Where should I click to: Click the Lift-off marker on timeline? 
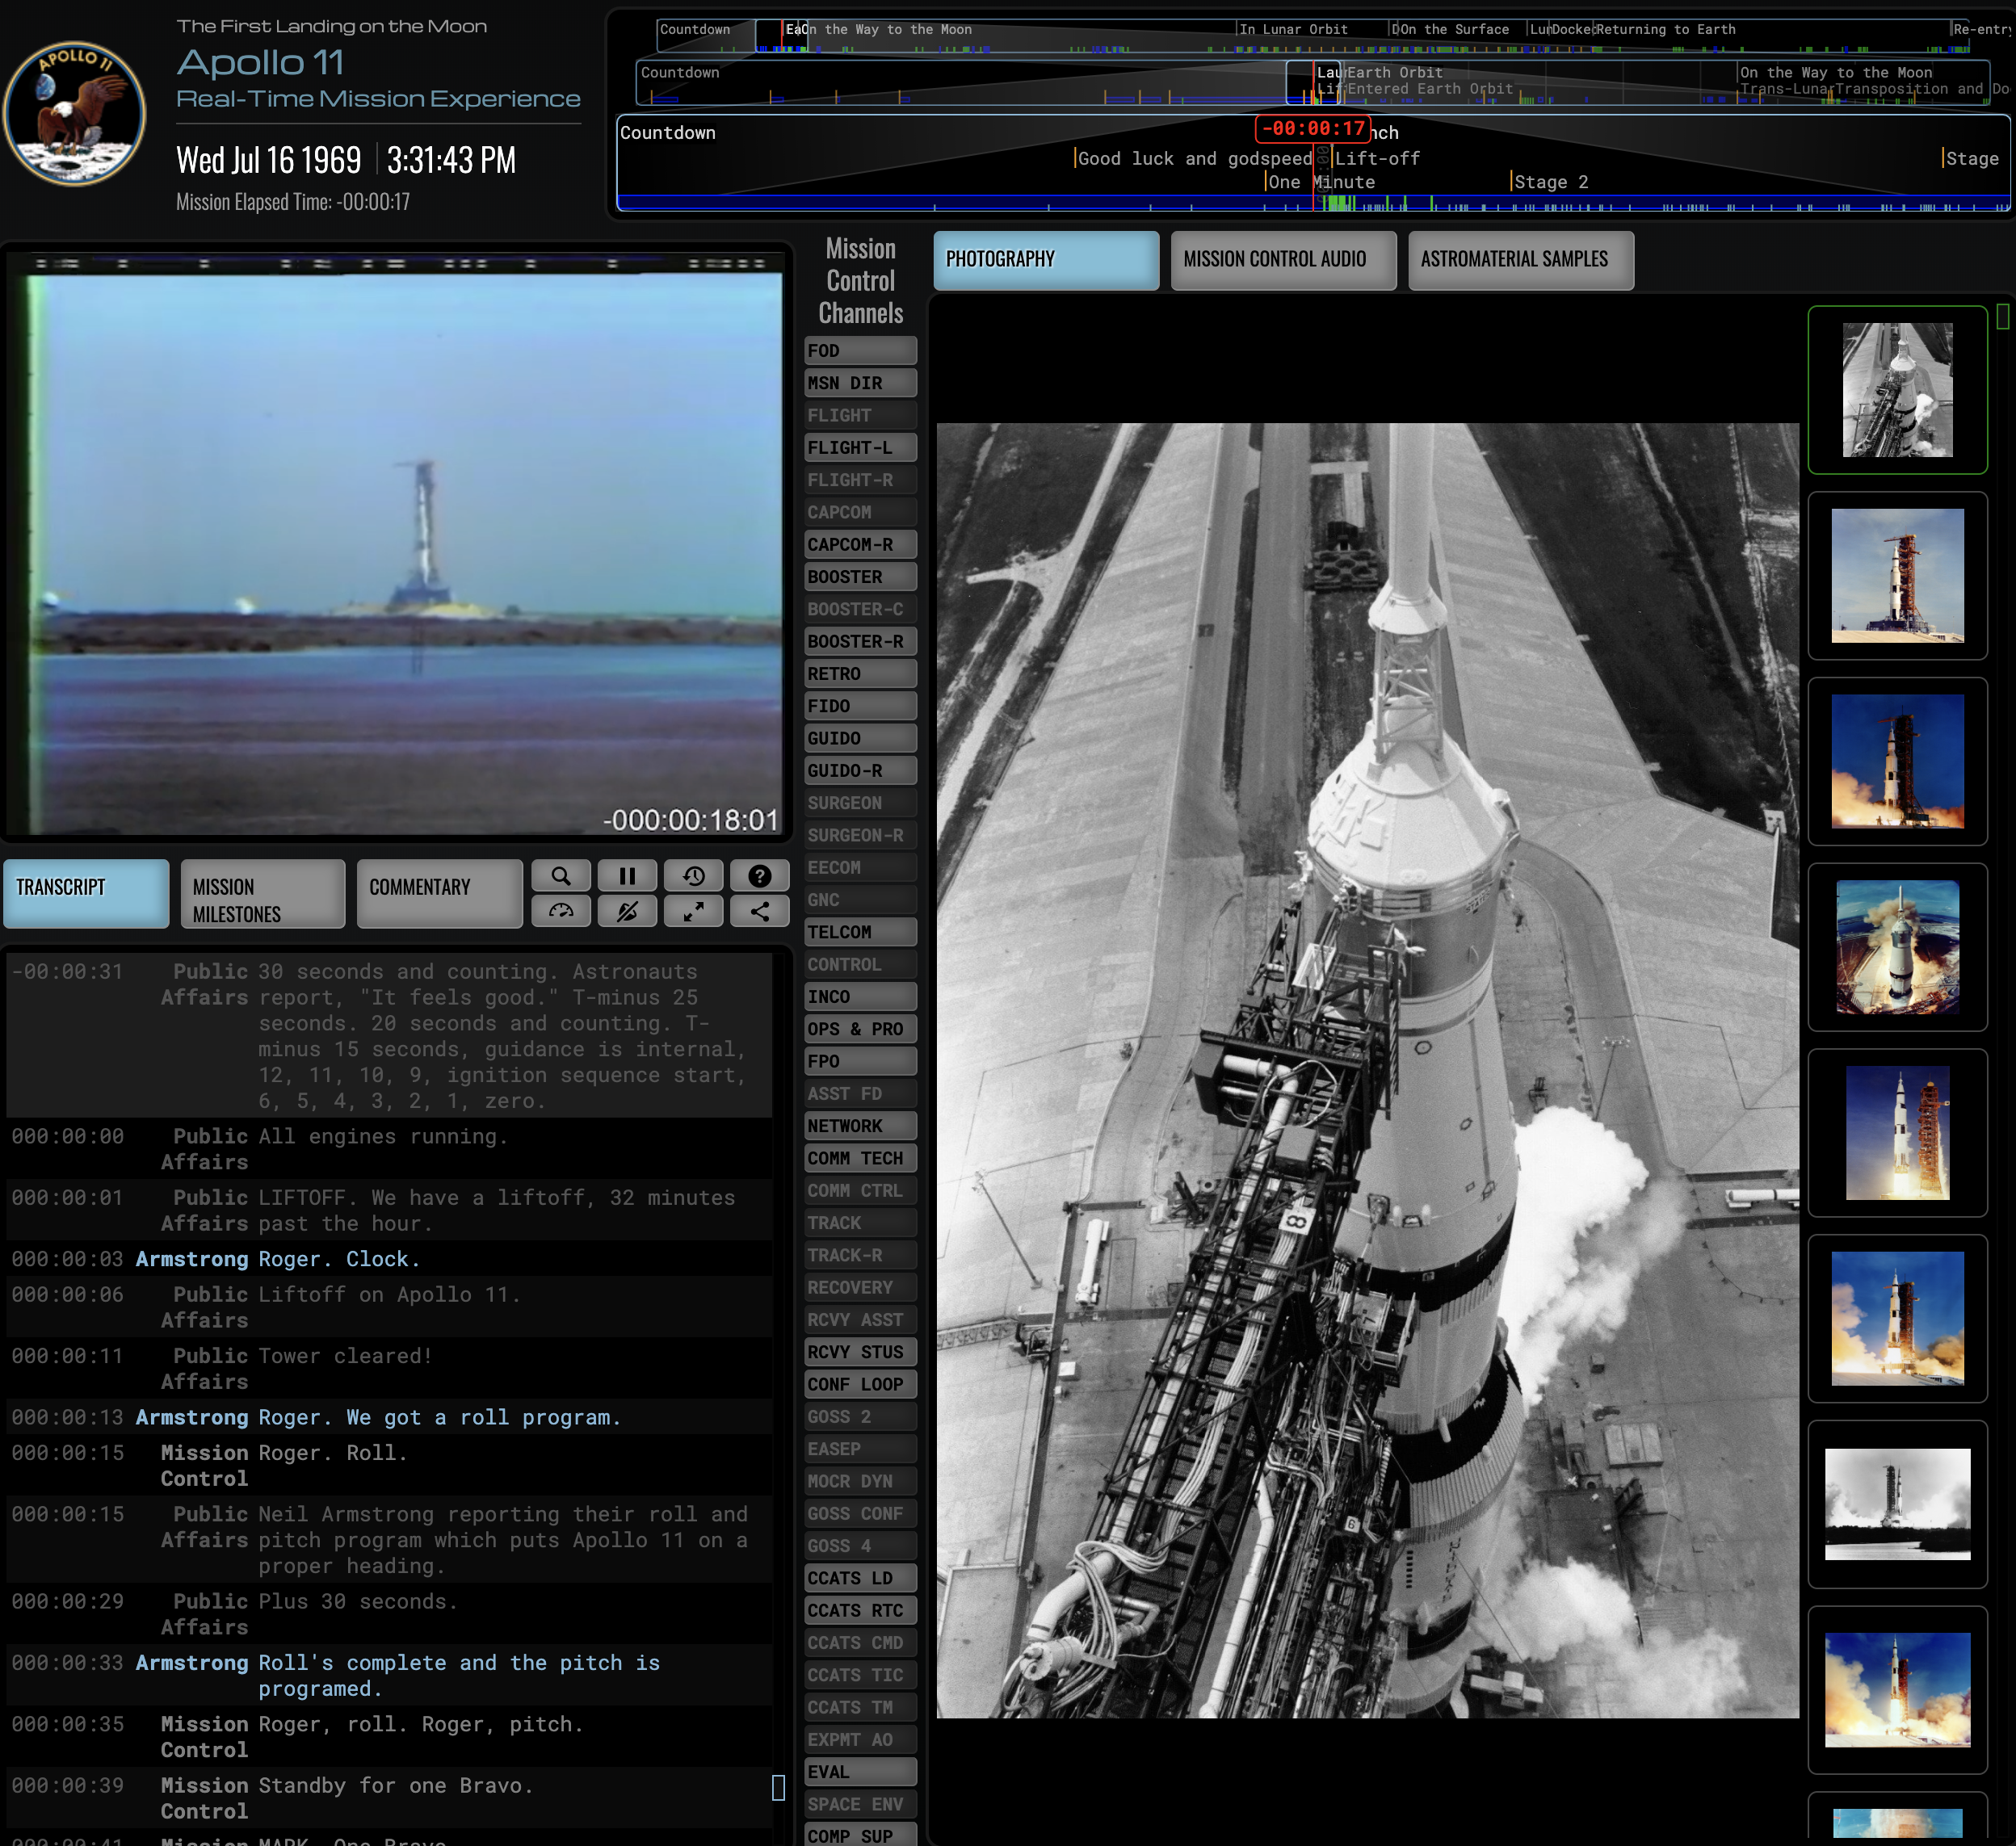point(1376,159)
